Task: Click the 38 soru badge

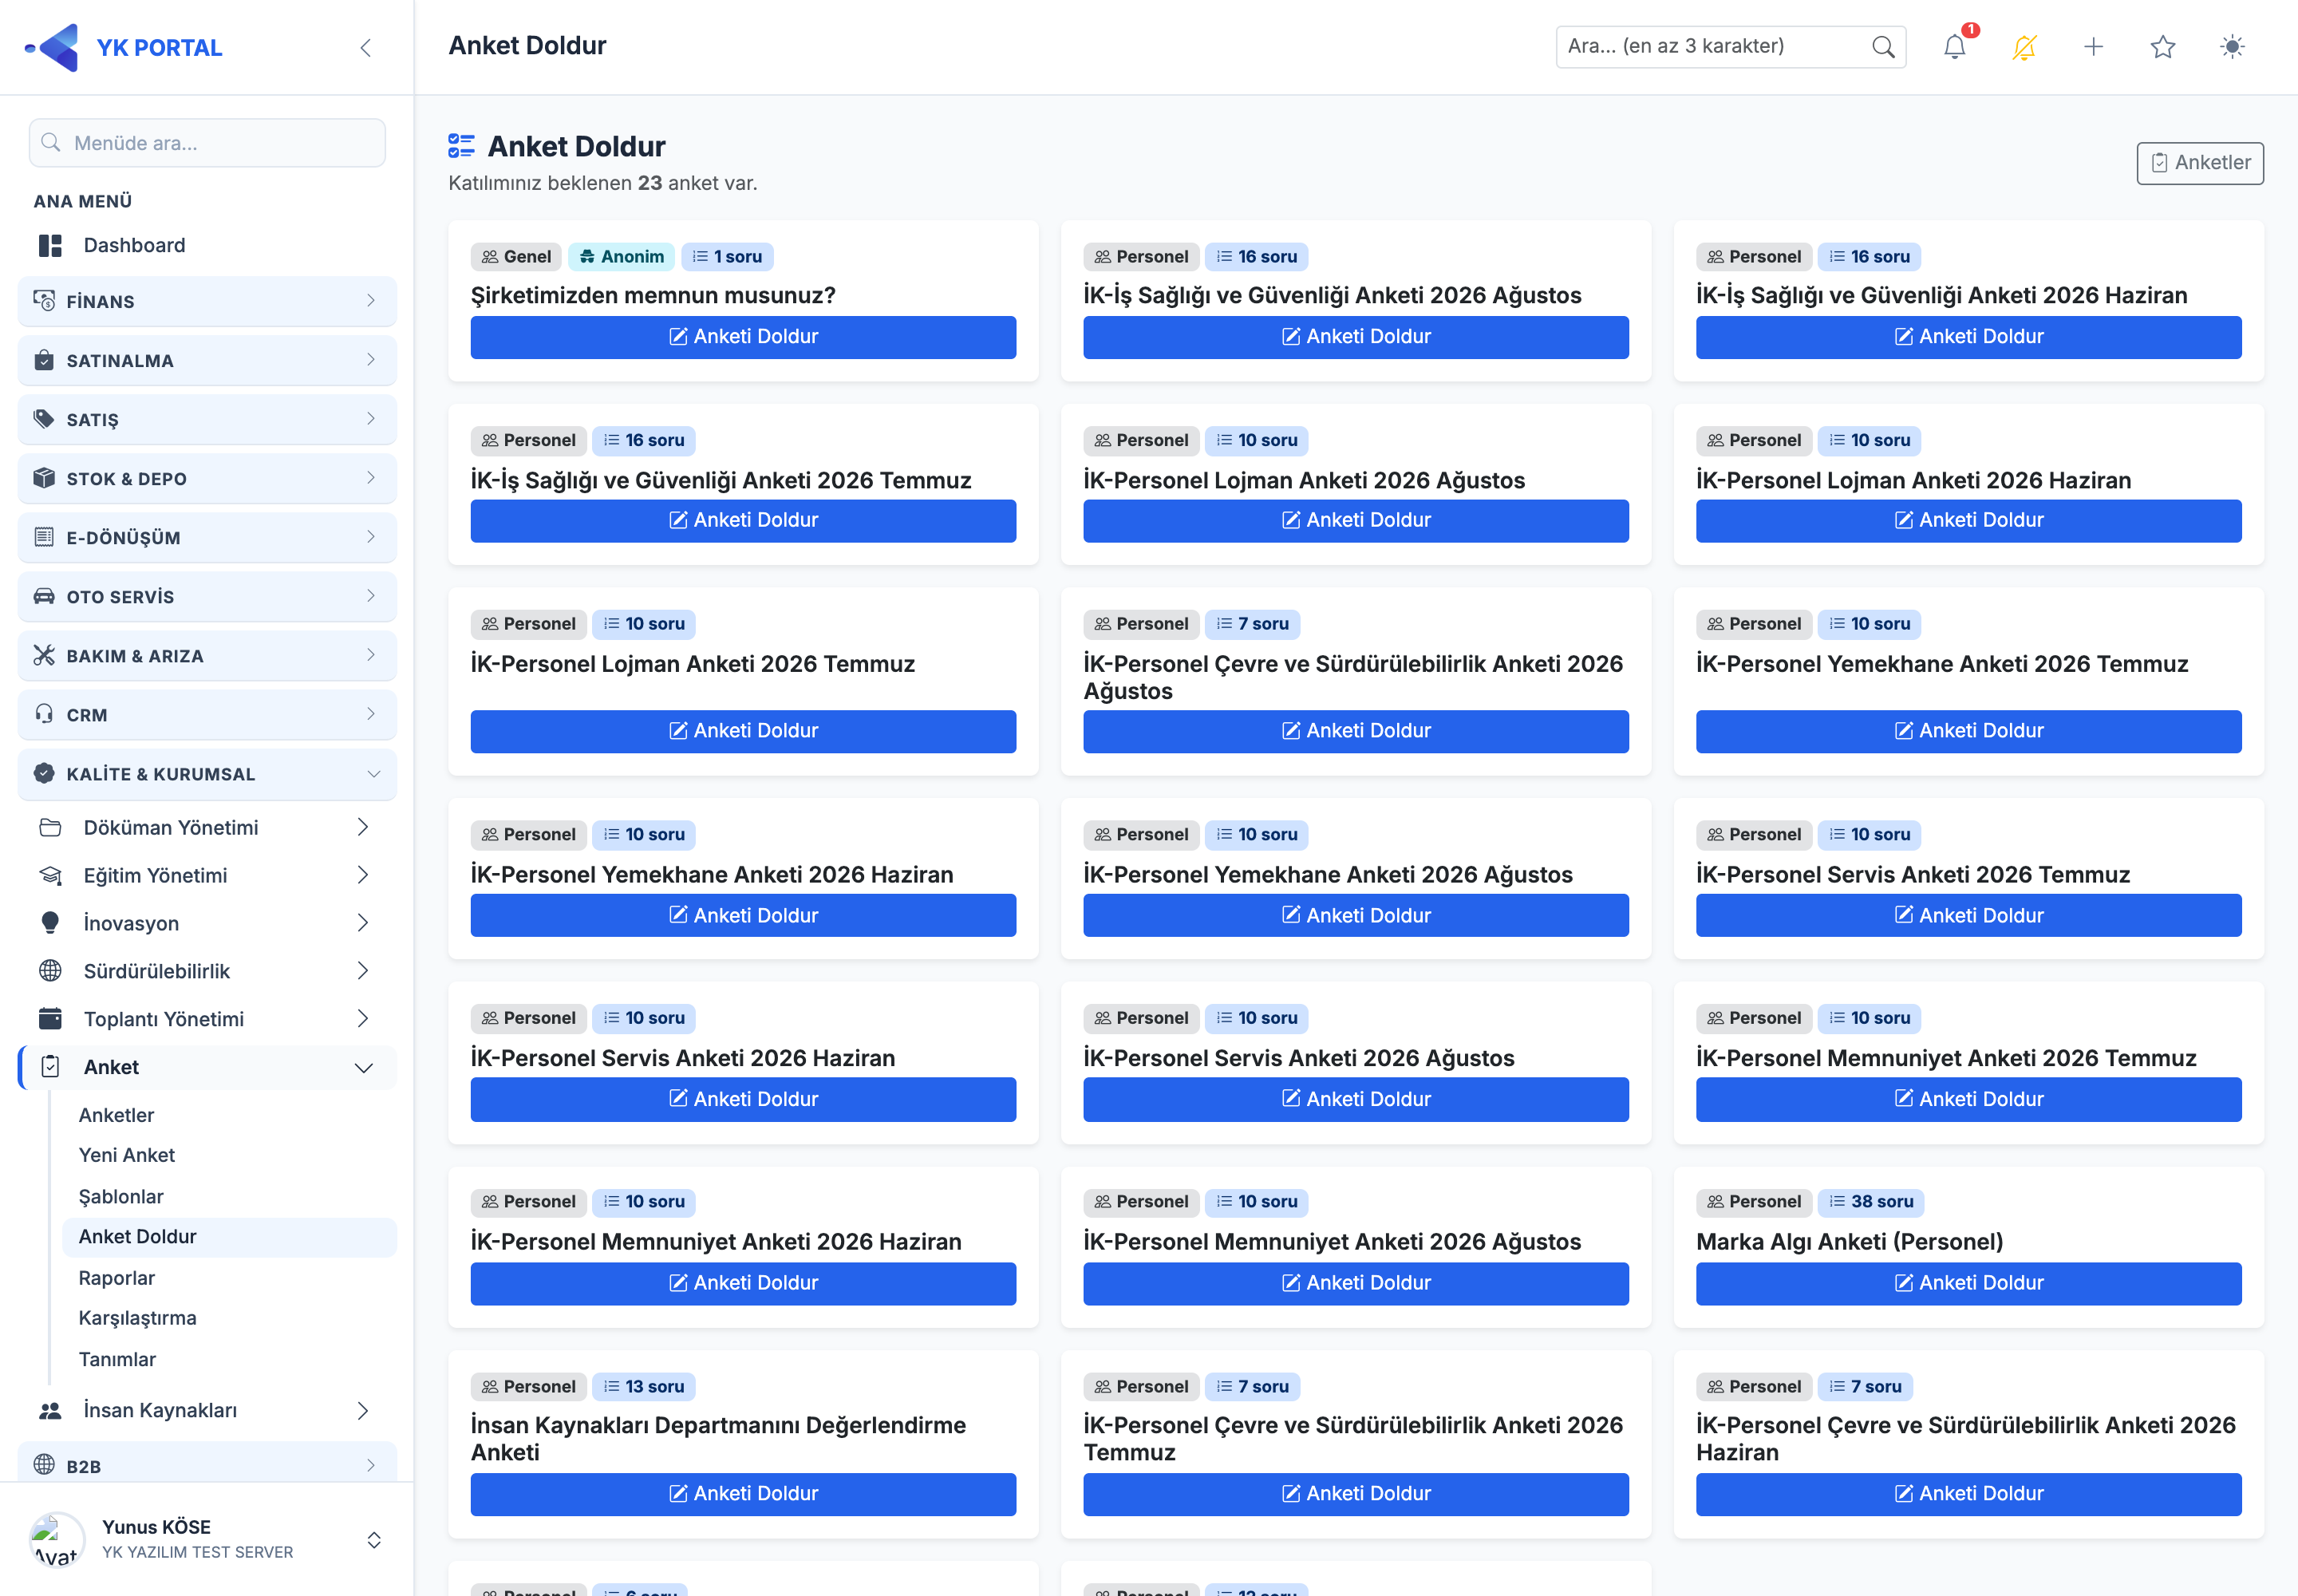Action: point(1870,1202)
